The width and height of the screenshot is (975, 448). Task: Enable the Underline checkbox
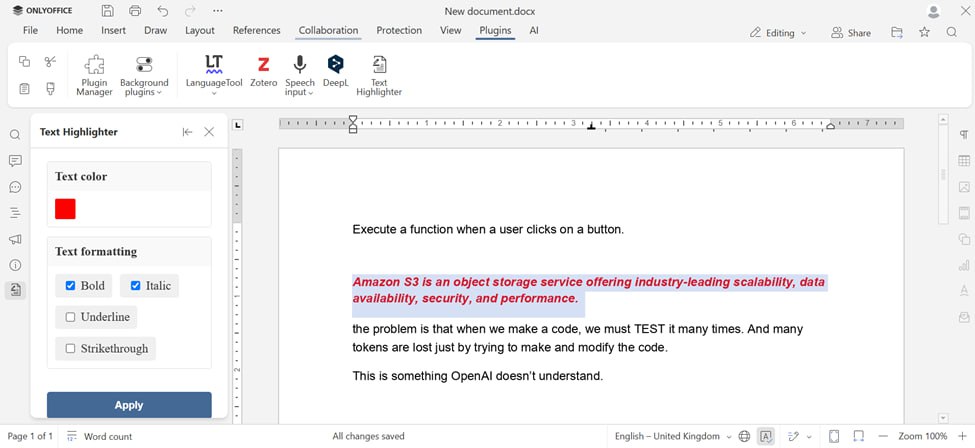[70, 317]
